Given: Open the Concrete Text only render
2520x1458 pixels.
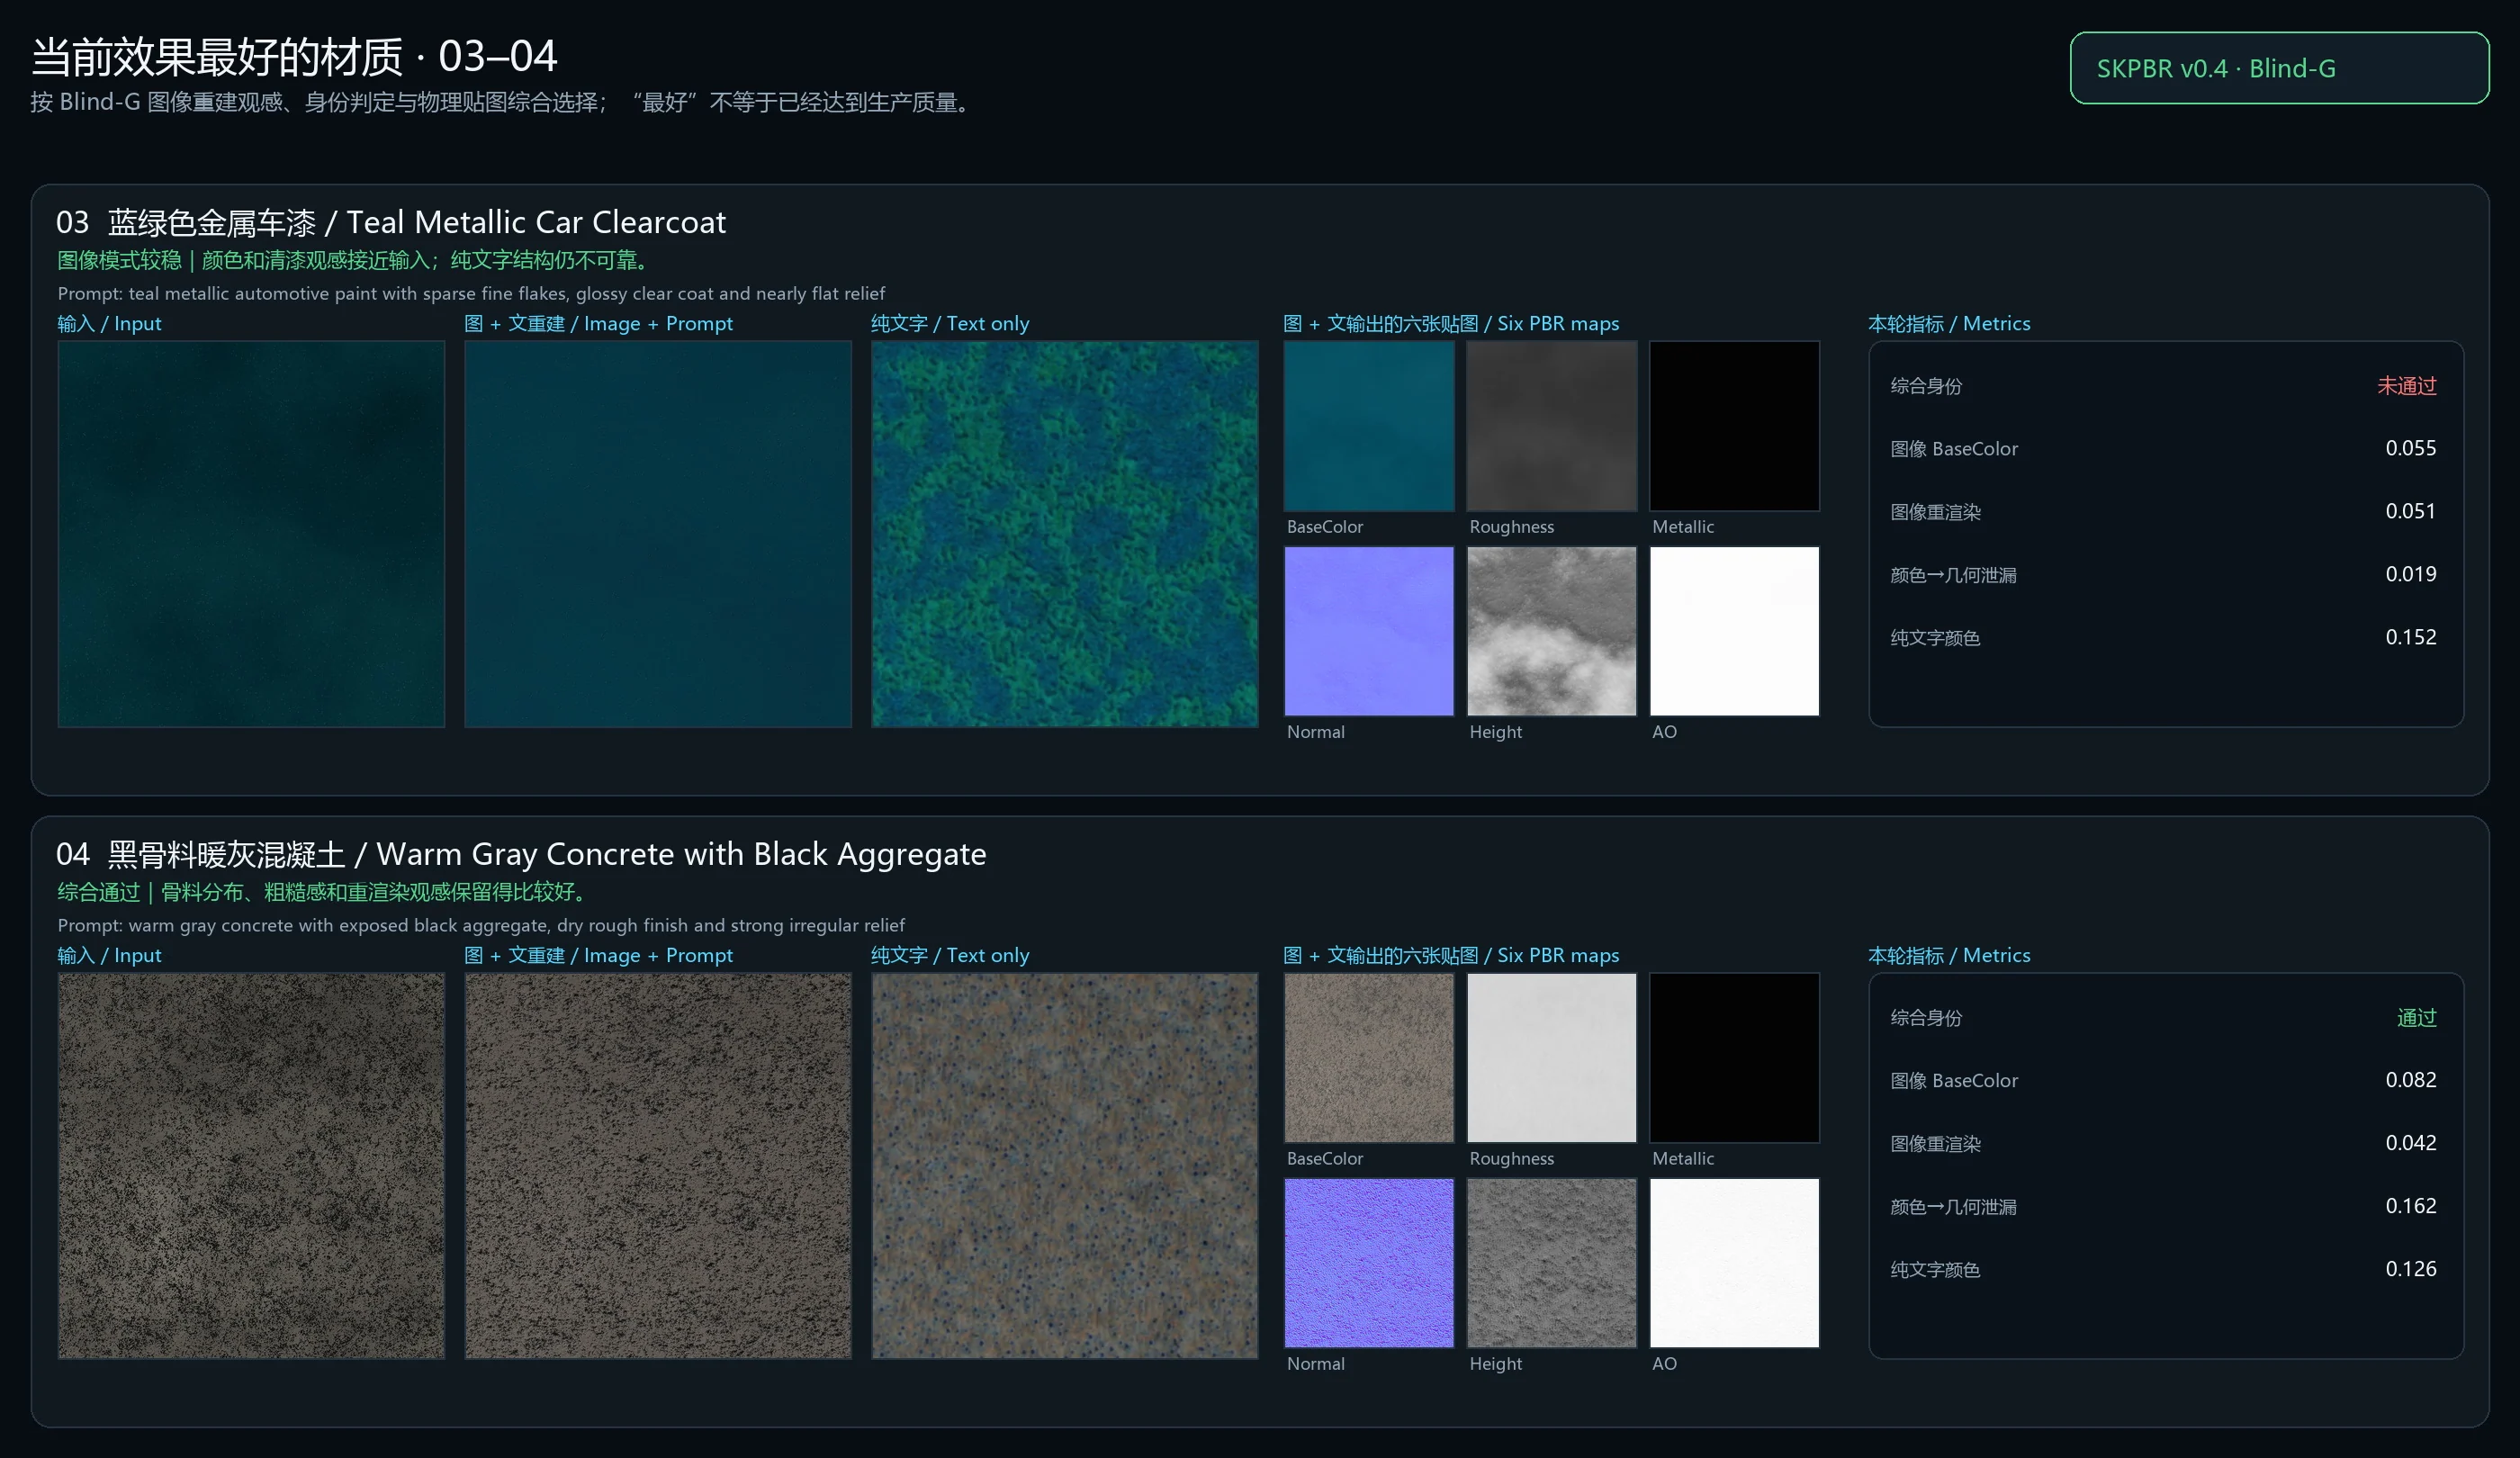Looking at the screenshot, I should tap(1065, 1166).
